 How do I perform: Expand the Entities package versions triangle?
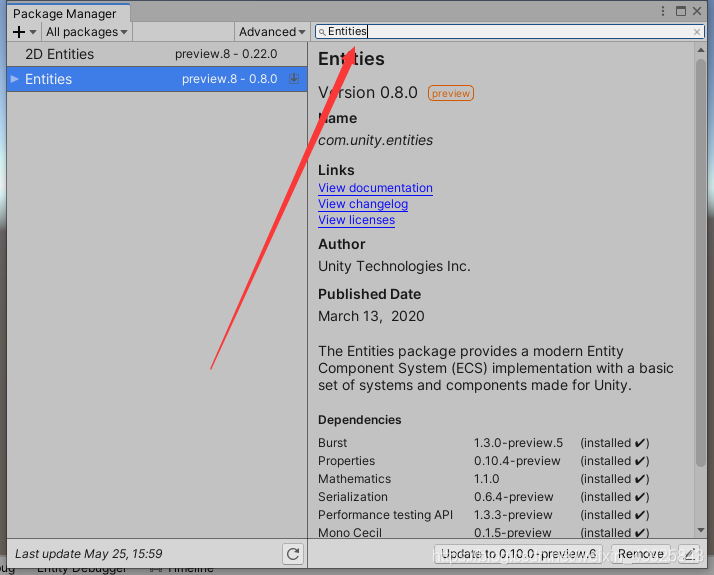point(15,79)
